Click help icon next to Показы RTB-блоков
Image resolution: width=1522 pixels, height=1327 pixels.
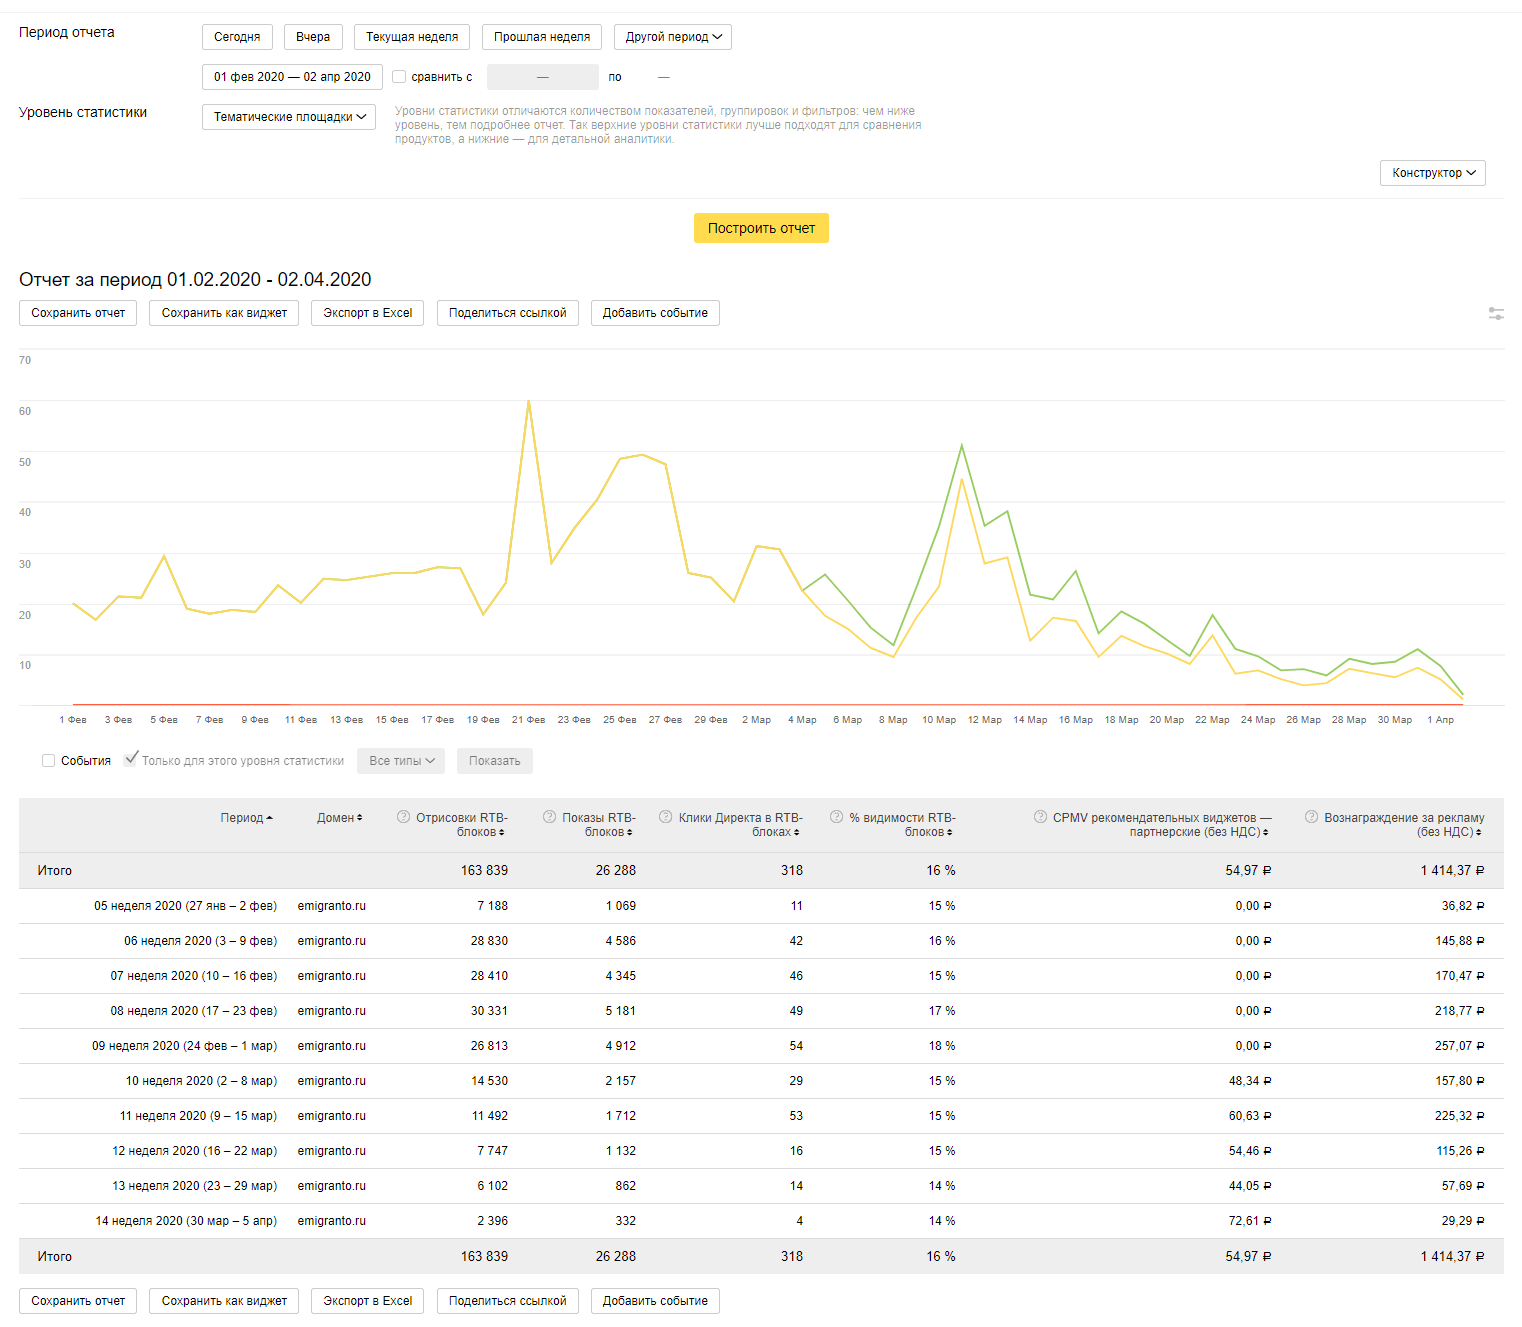tap(549, 817)
